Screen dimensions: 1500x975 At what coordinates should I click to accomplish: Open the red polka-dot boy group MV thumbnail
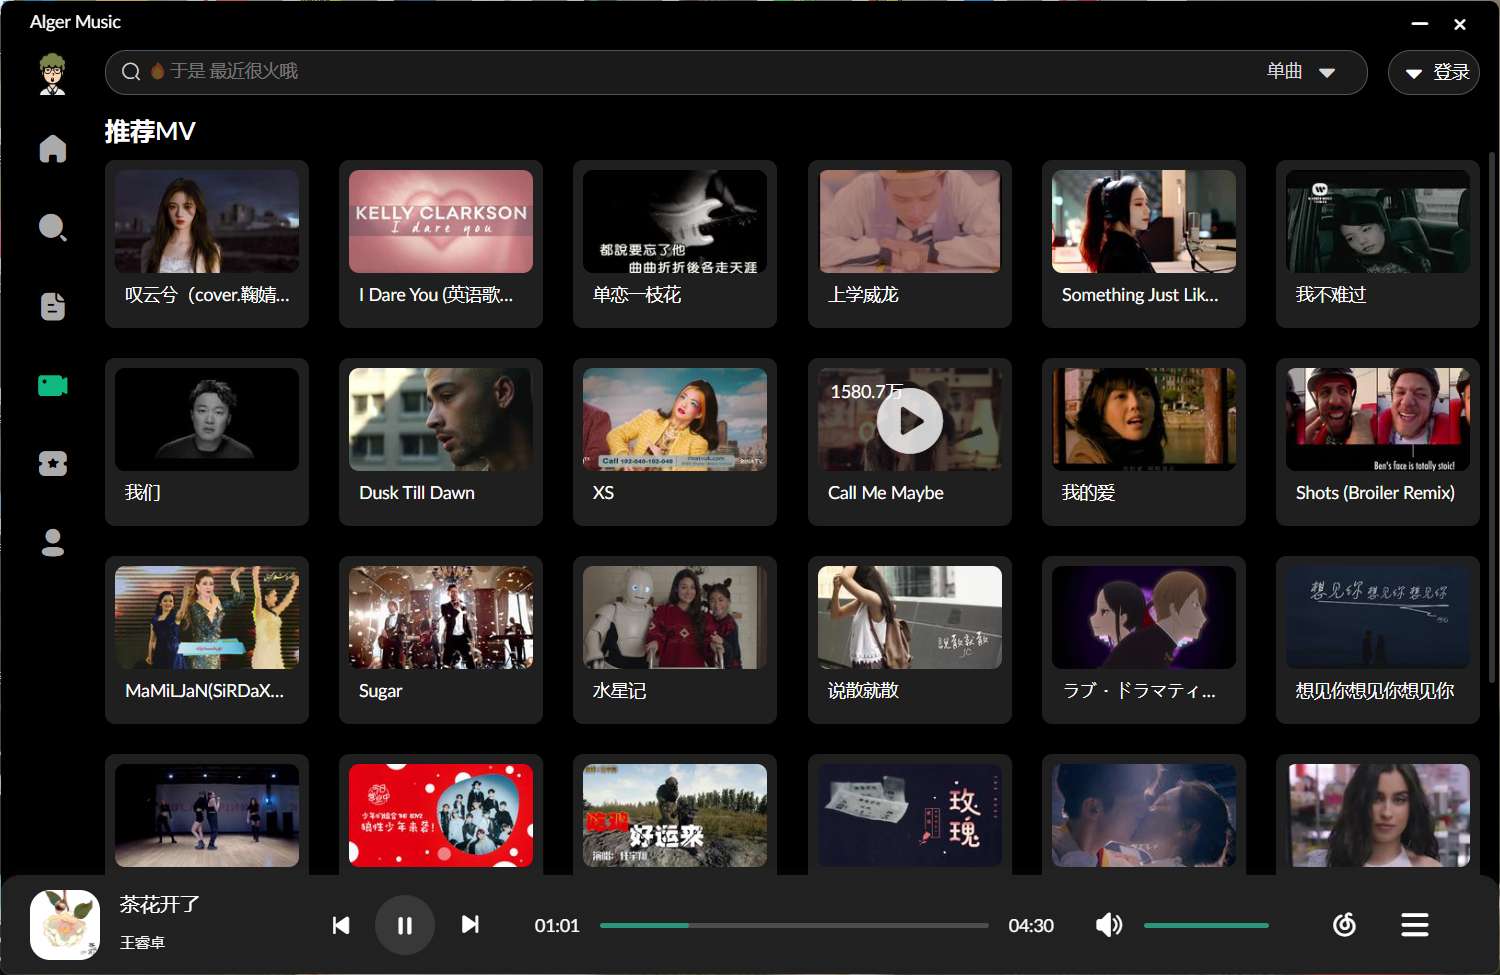click(441, 815)
